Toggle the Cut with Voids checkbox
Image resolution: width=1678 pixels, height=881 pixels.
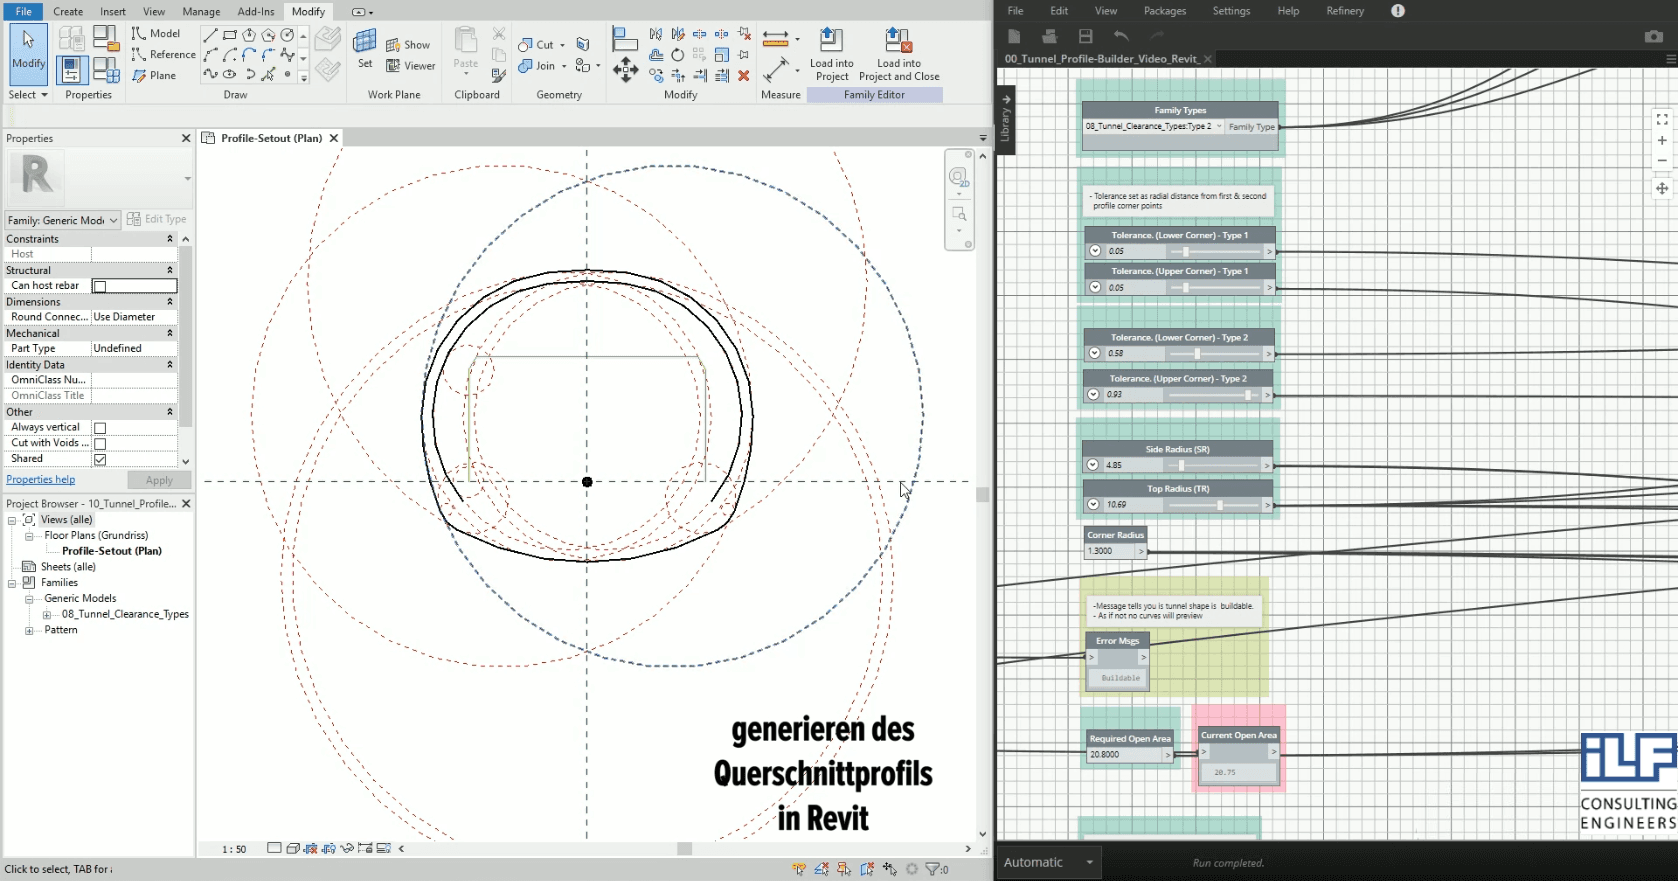(x=100, y=444)
